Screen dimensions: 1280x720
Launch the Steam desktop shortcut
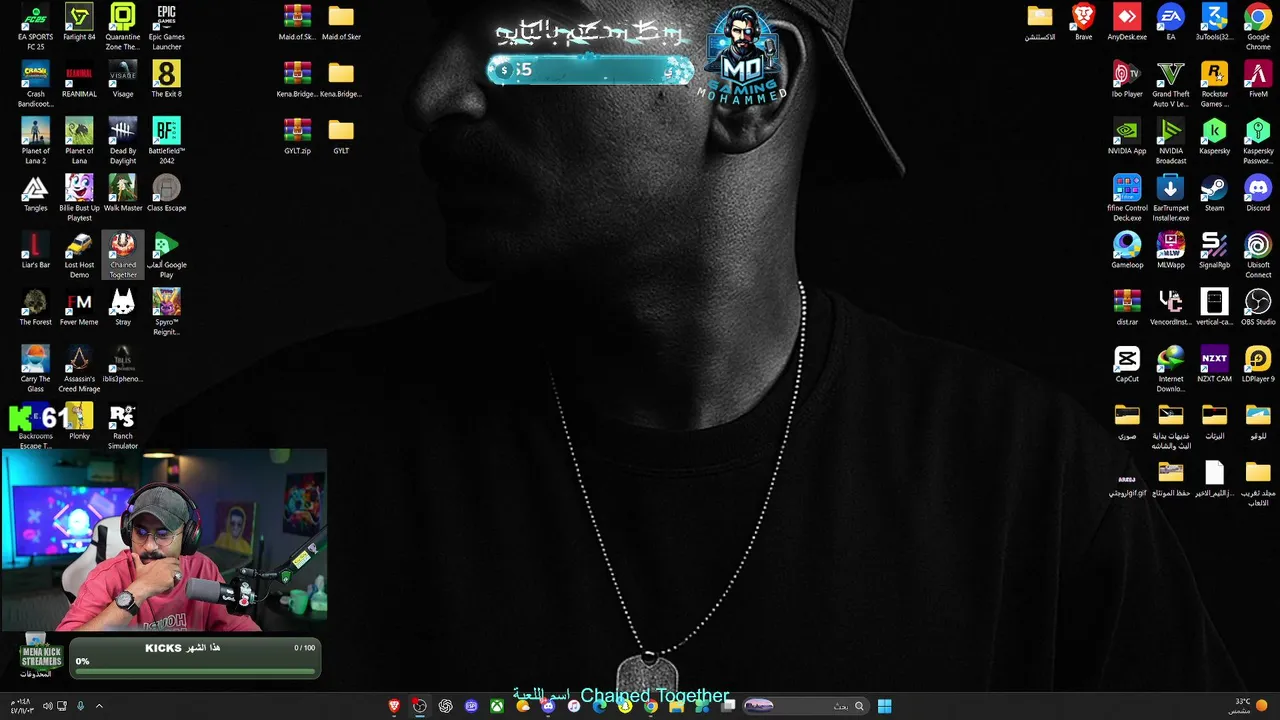[x=1215, y=193]
